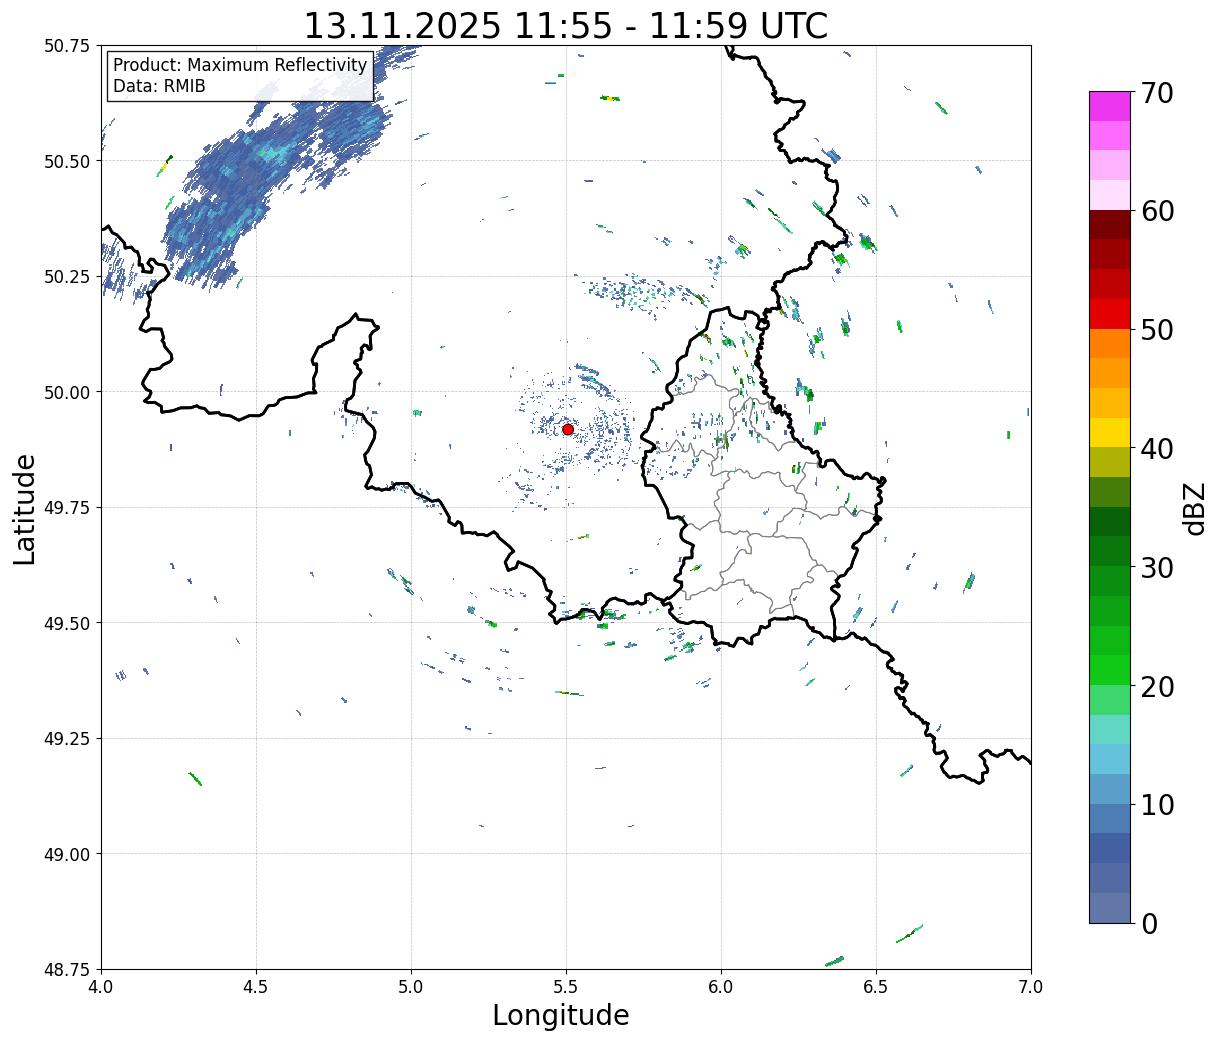Click the colorbar tick label 10
Viewport: 1219px width, 1040px height.
pyautogui.click(x=1157, y=805)
